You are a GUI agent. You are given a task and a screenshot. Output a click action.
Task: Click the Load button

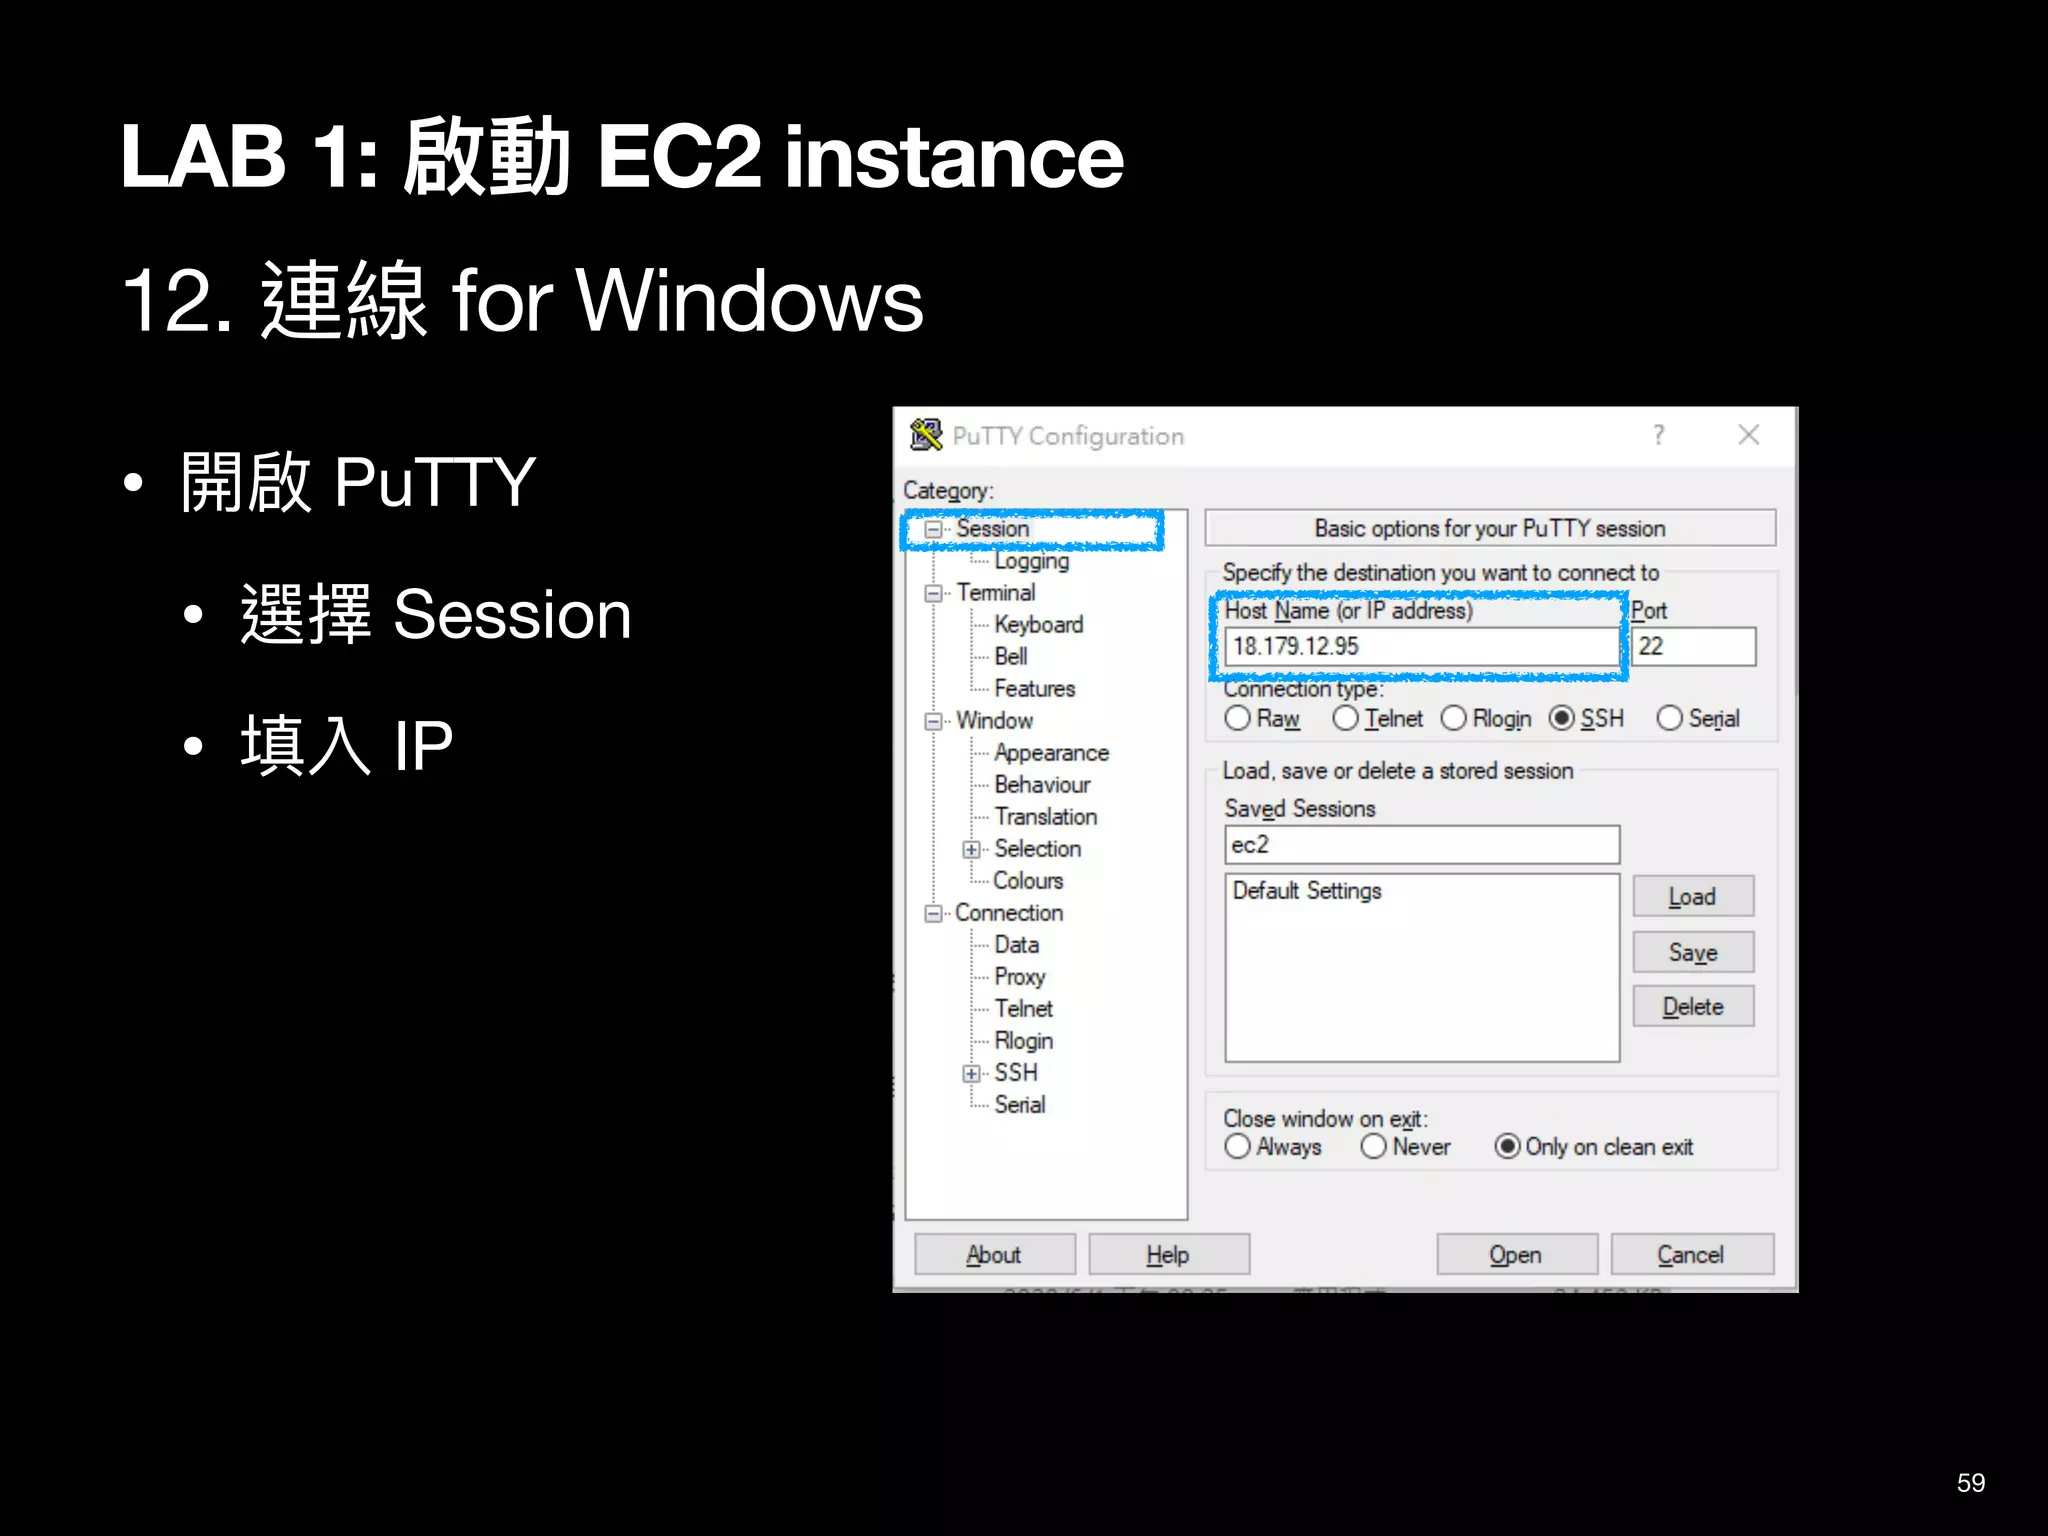pyautogui.click(x=1693, y=896)
